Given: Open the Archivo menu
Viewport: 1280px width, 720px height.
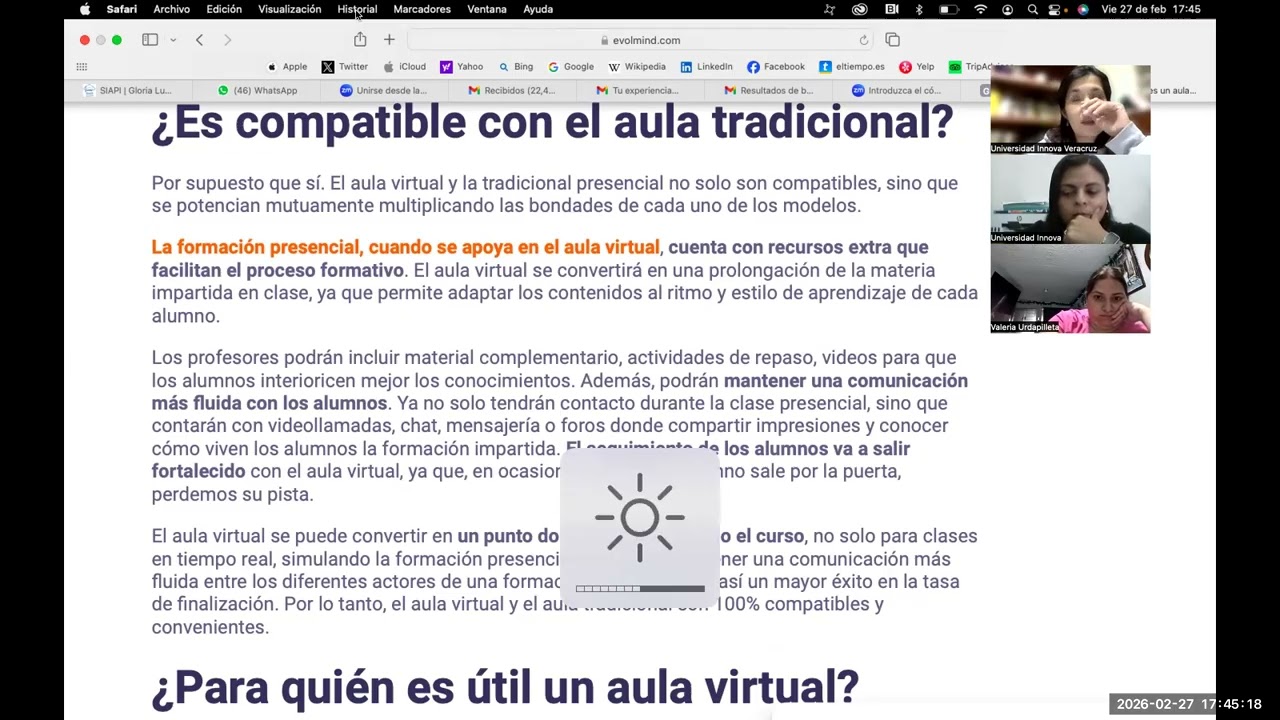Looking at the screenshot, I should coord(171,9).
